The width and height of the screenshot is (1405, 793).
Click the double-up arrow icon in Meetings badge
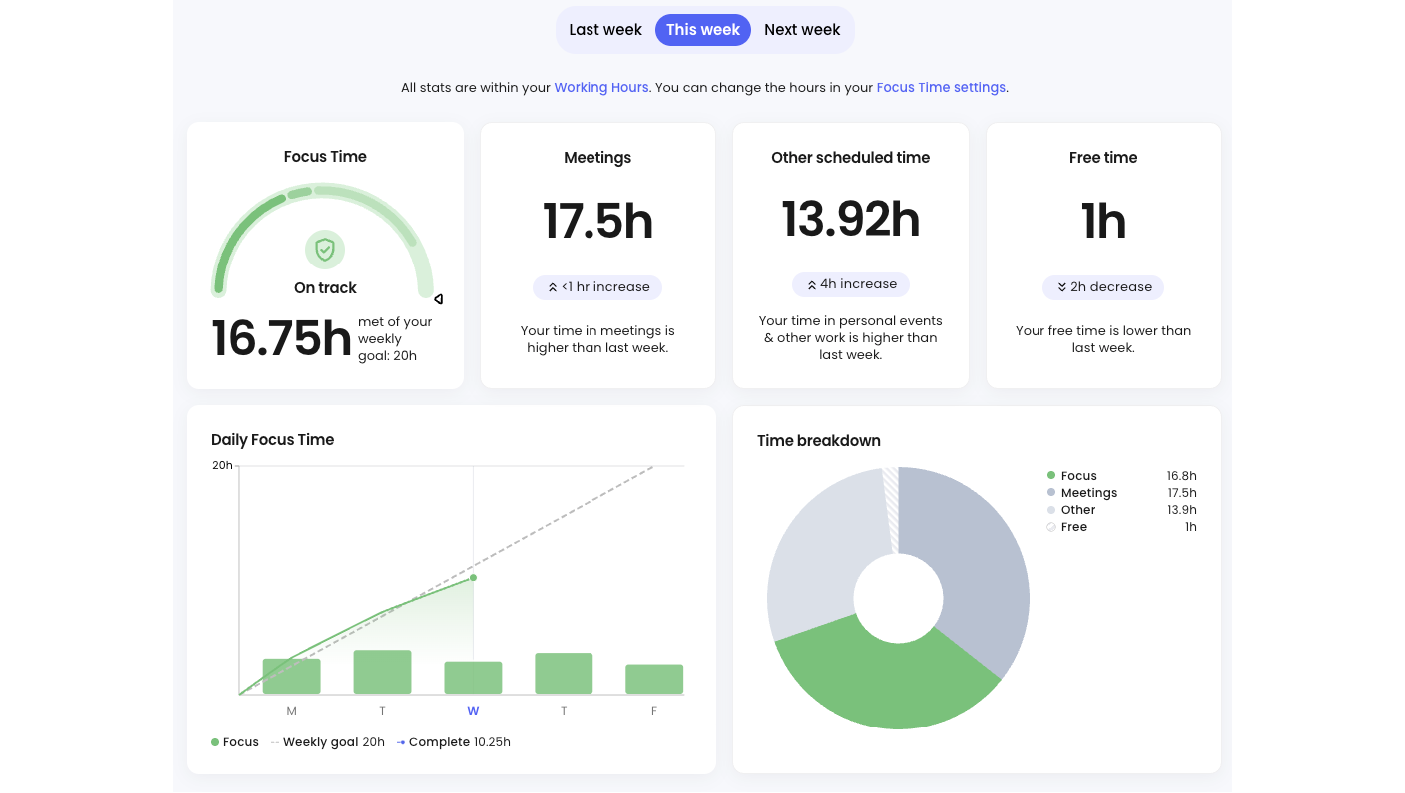click(552, 287)
